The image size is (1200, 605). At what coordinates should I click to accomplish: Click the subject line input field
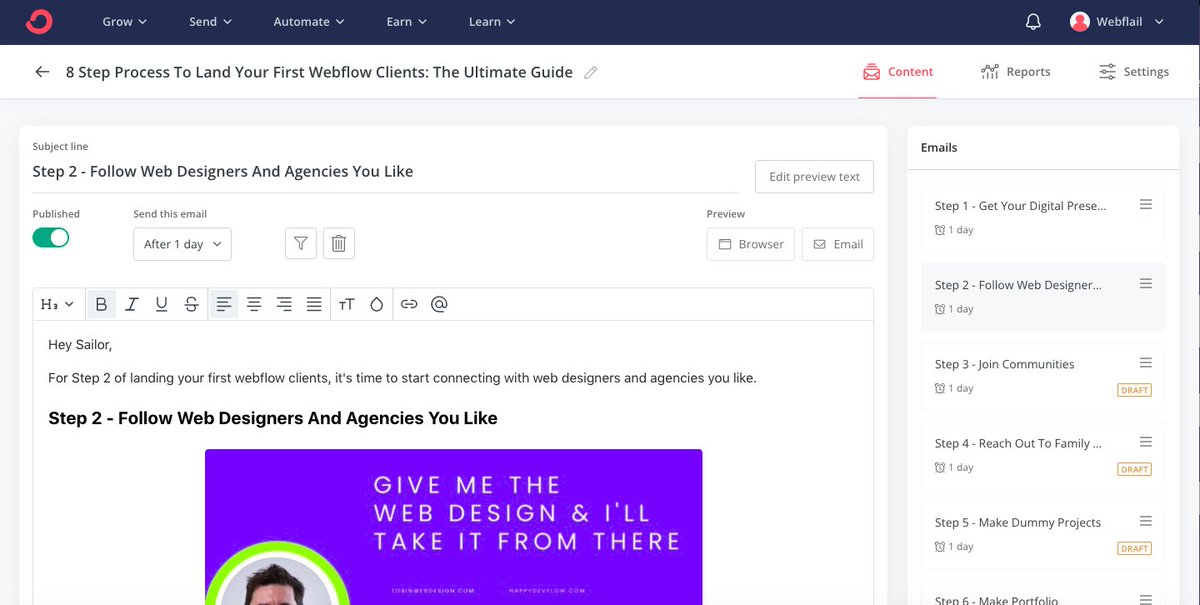point(385,172)
